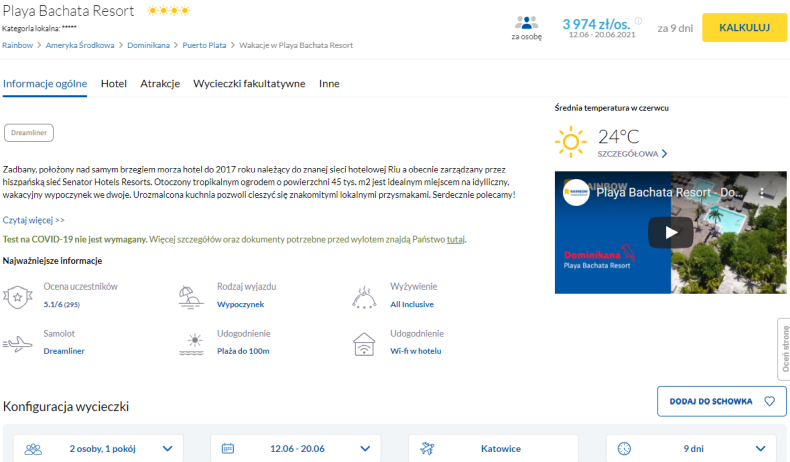Open the Oceń stronę side tab
Screen dimensions: 790x462
tap(784, 349)
